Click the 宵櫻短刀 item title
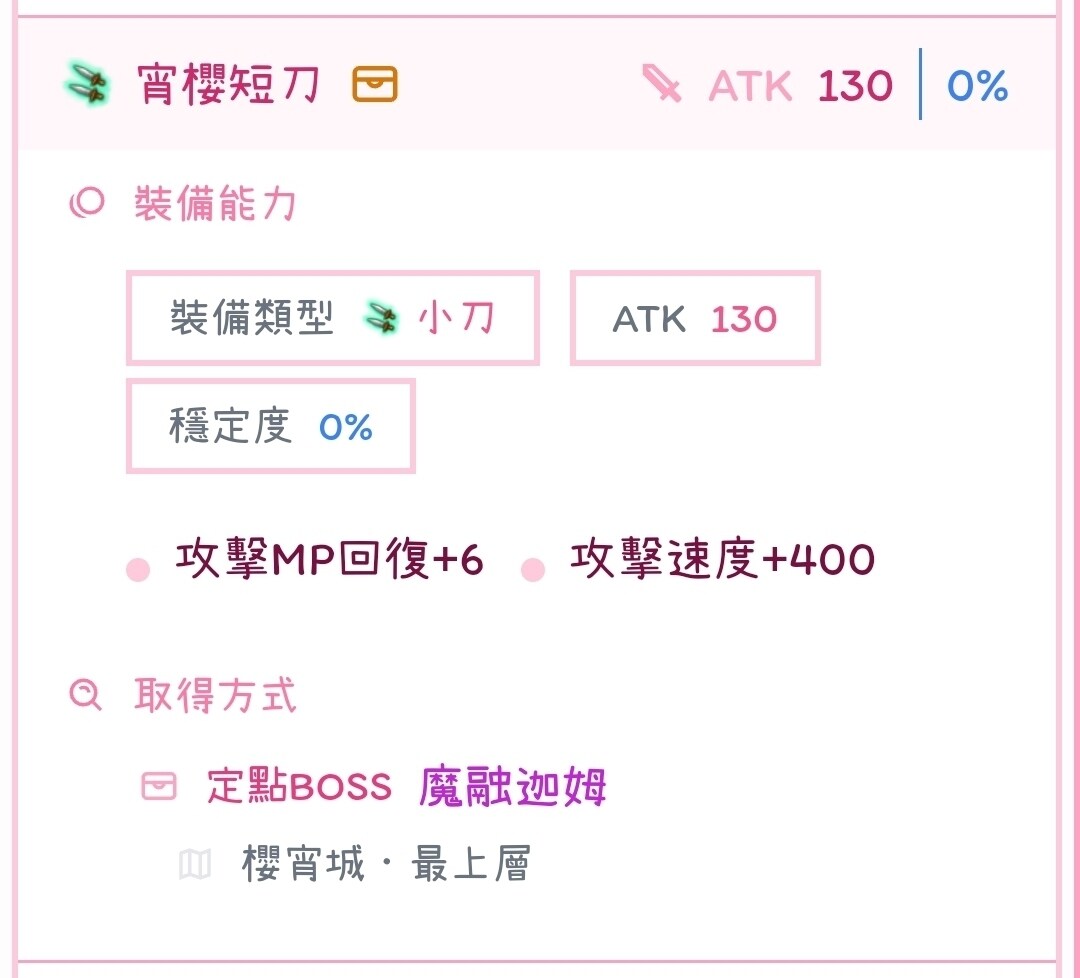The image size is (1080, 978). click(x=228, y=85)
